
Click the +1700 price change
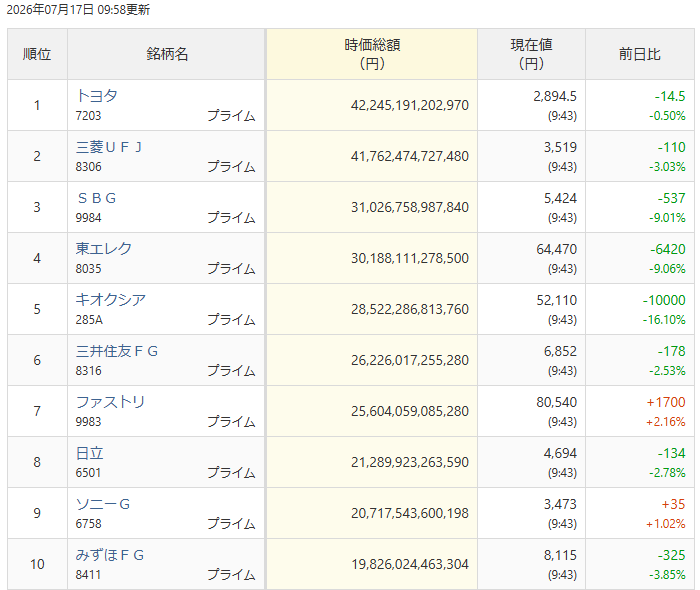pyautogui.click(x=666, y=402)
